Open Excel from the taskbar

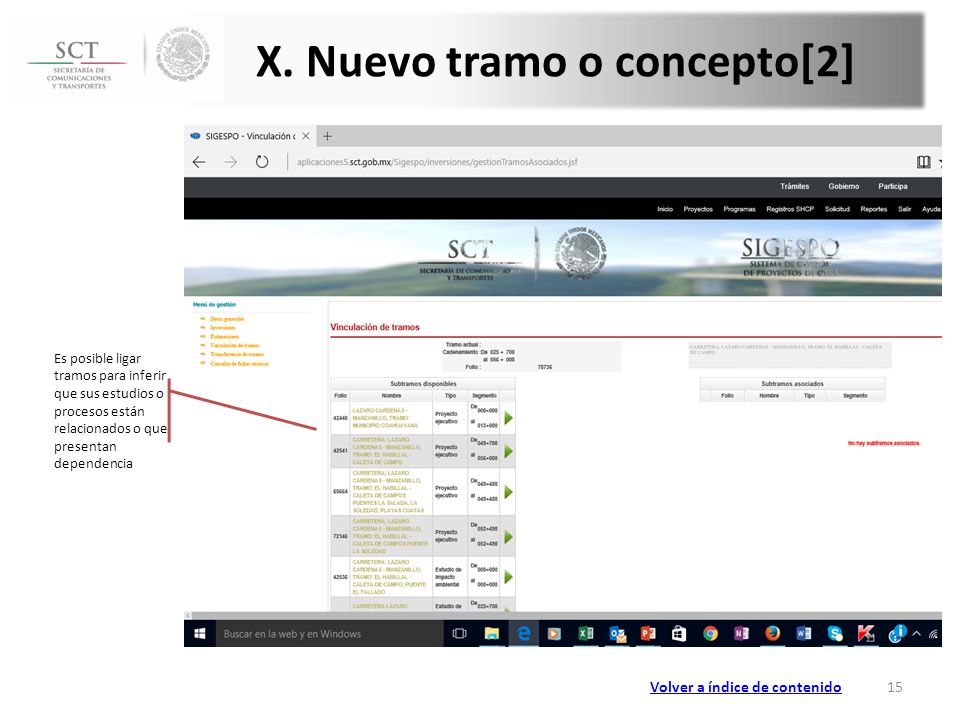coord(586,634)
